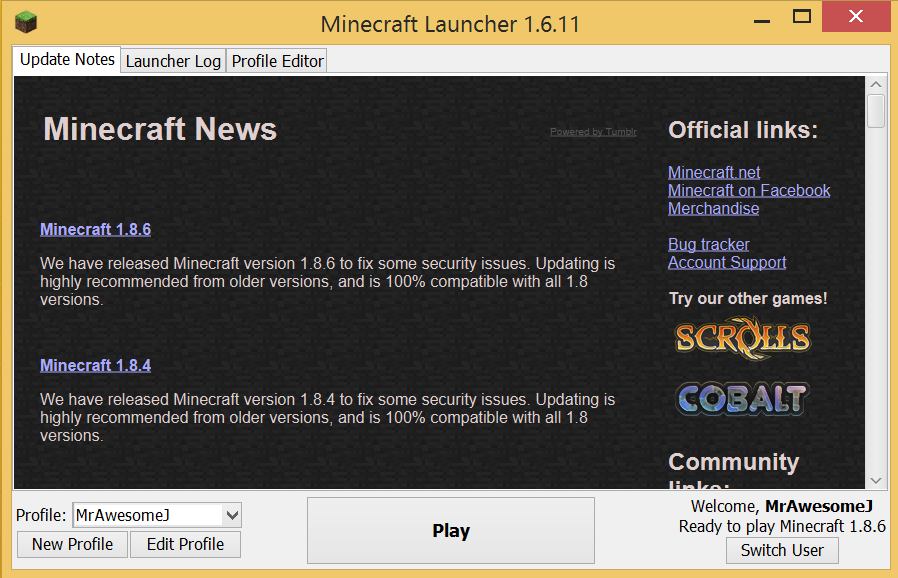Click the news pane scroll down arrow

[x=876, y=480]
